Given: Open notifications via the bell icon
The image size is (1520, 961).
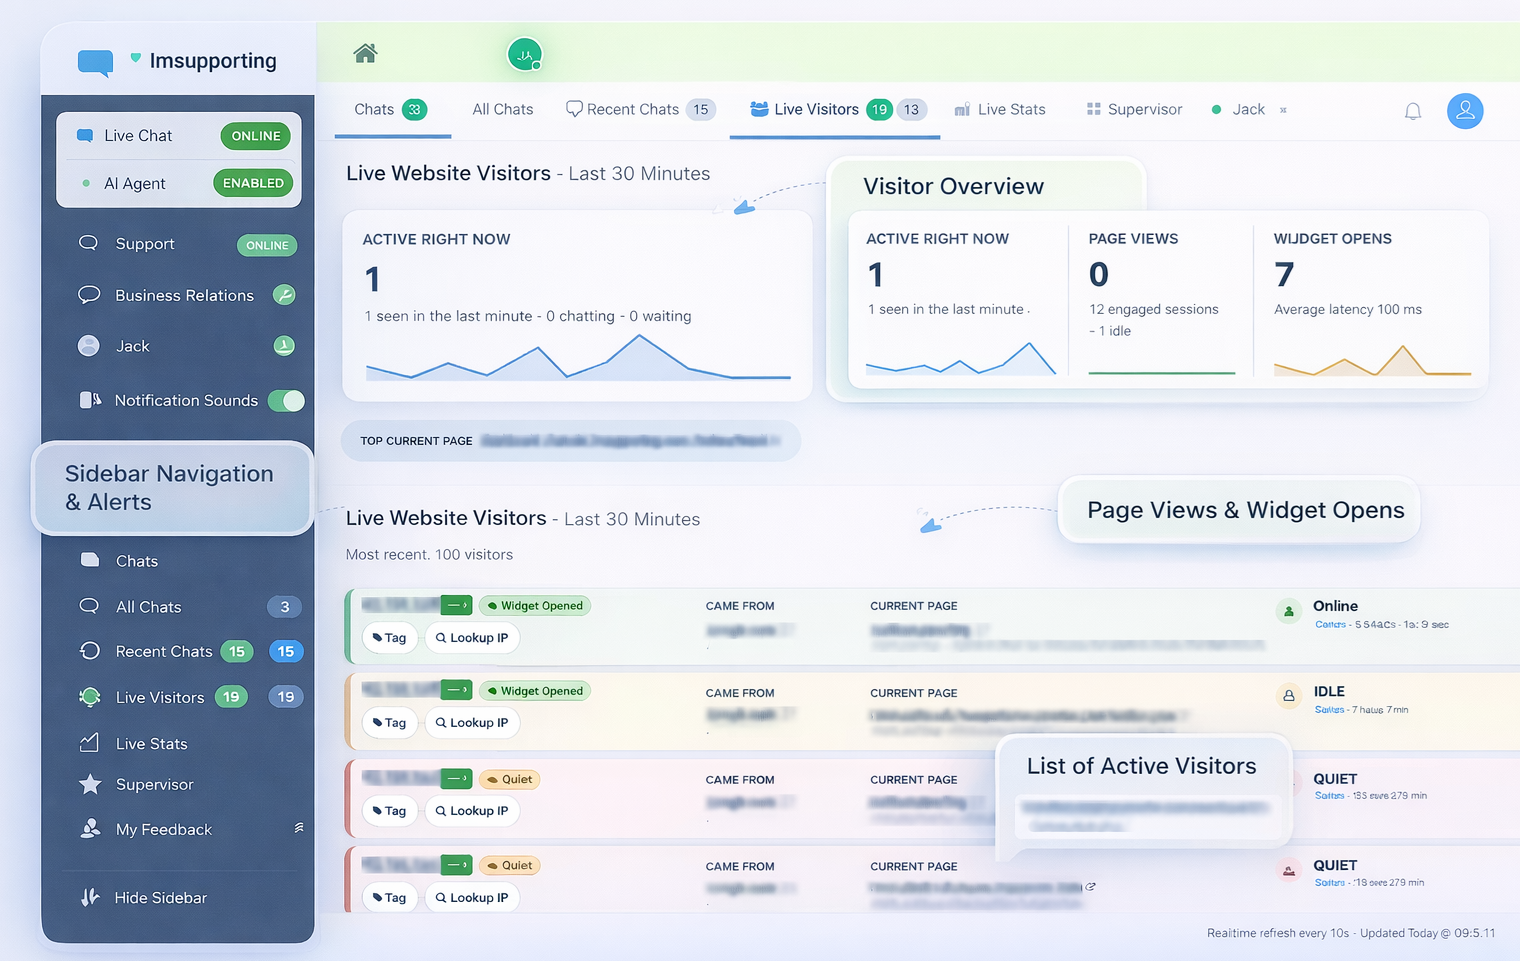Looking at the screenshot, I should coord(1413,111).
